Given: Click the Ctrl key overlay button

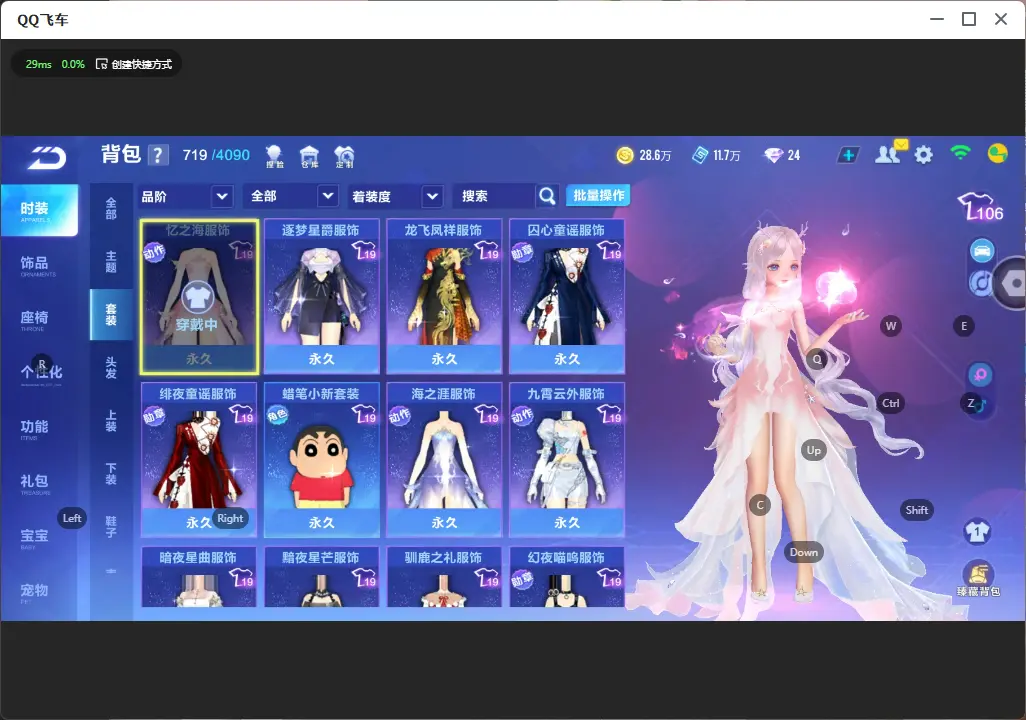Looking at the screenshot, I should tap(891, 403).
